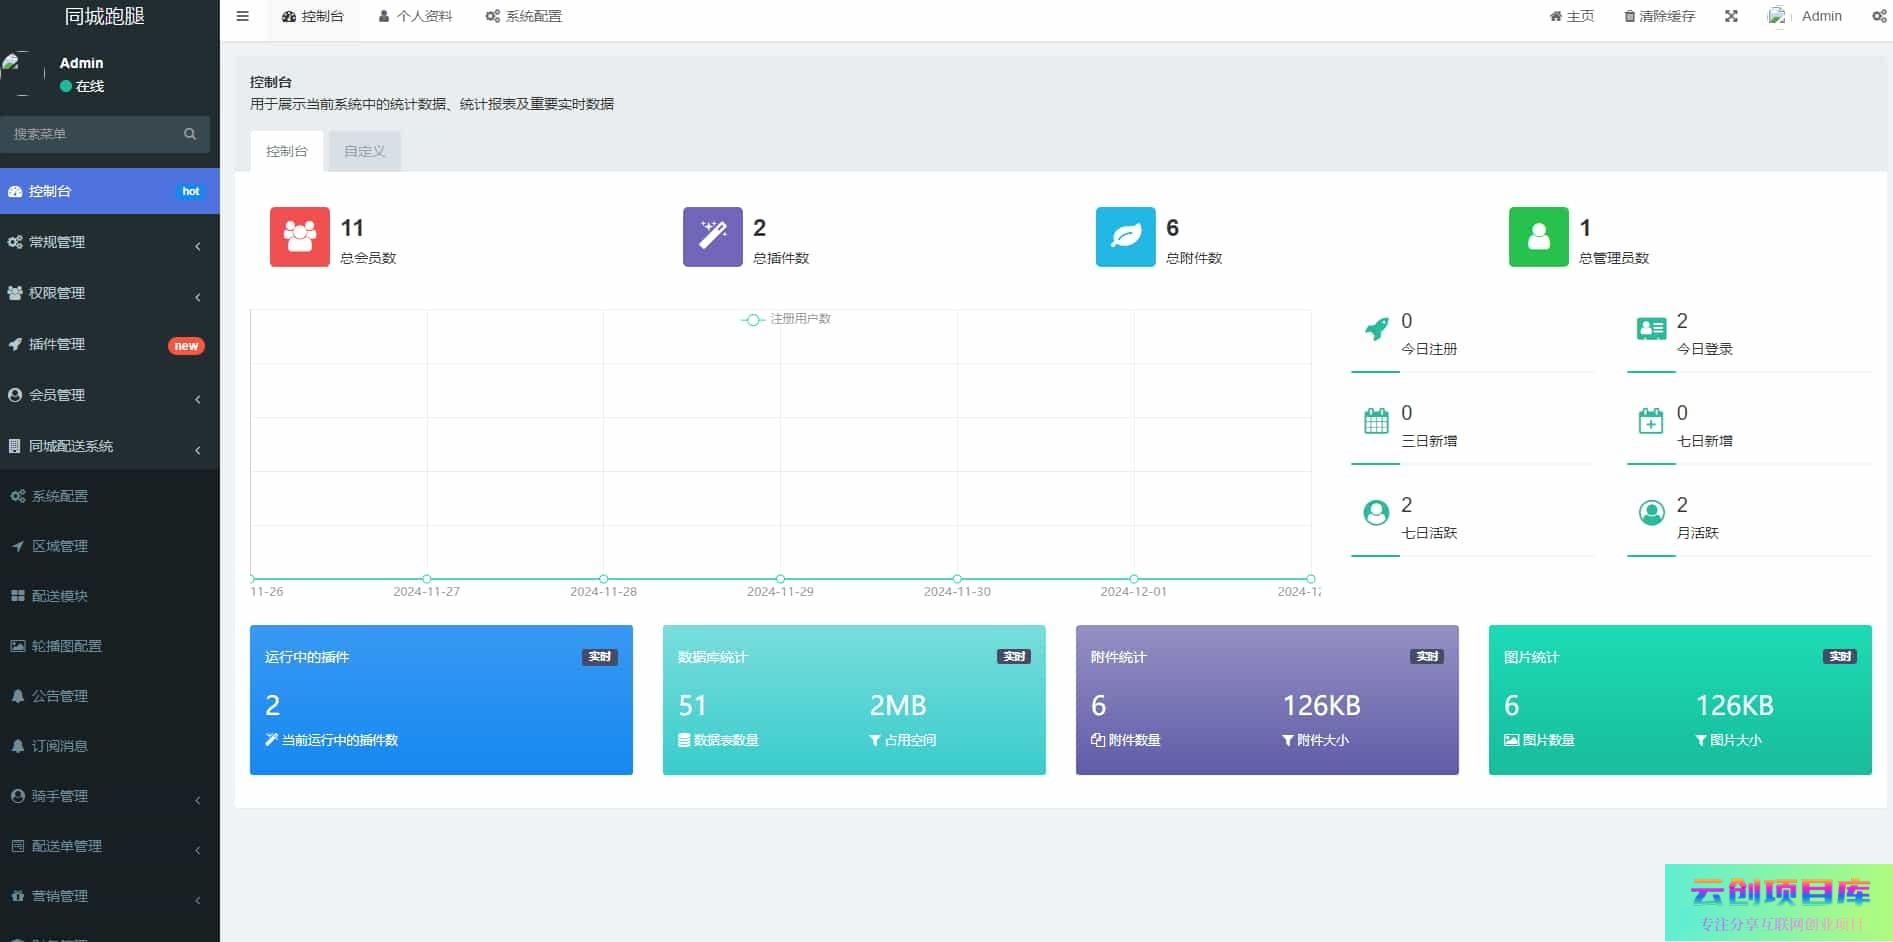This screenshot has width=1893, height=942.
Task: Click the rocket icon for 今日注册
Action: click(x=1376, y=329)
